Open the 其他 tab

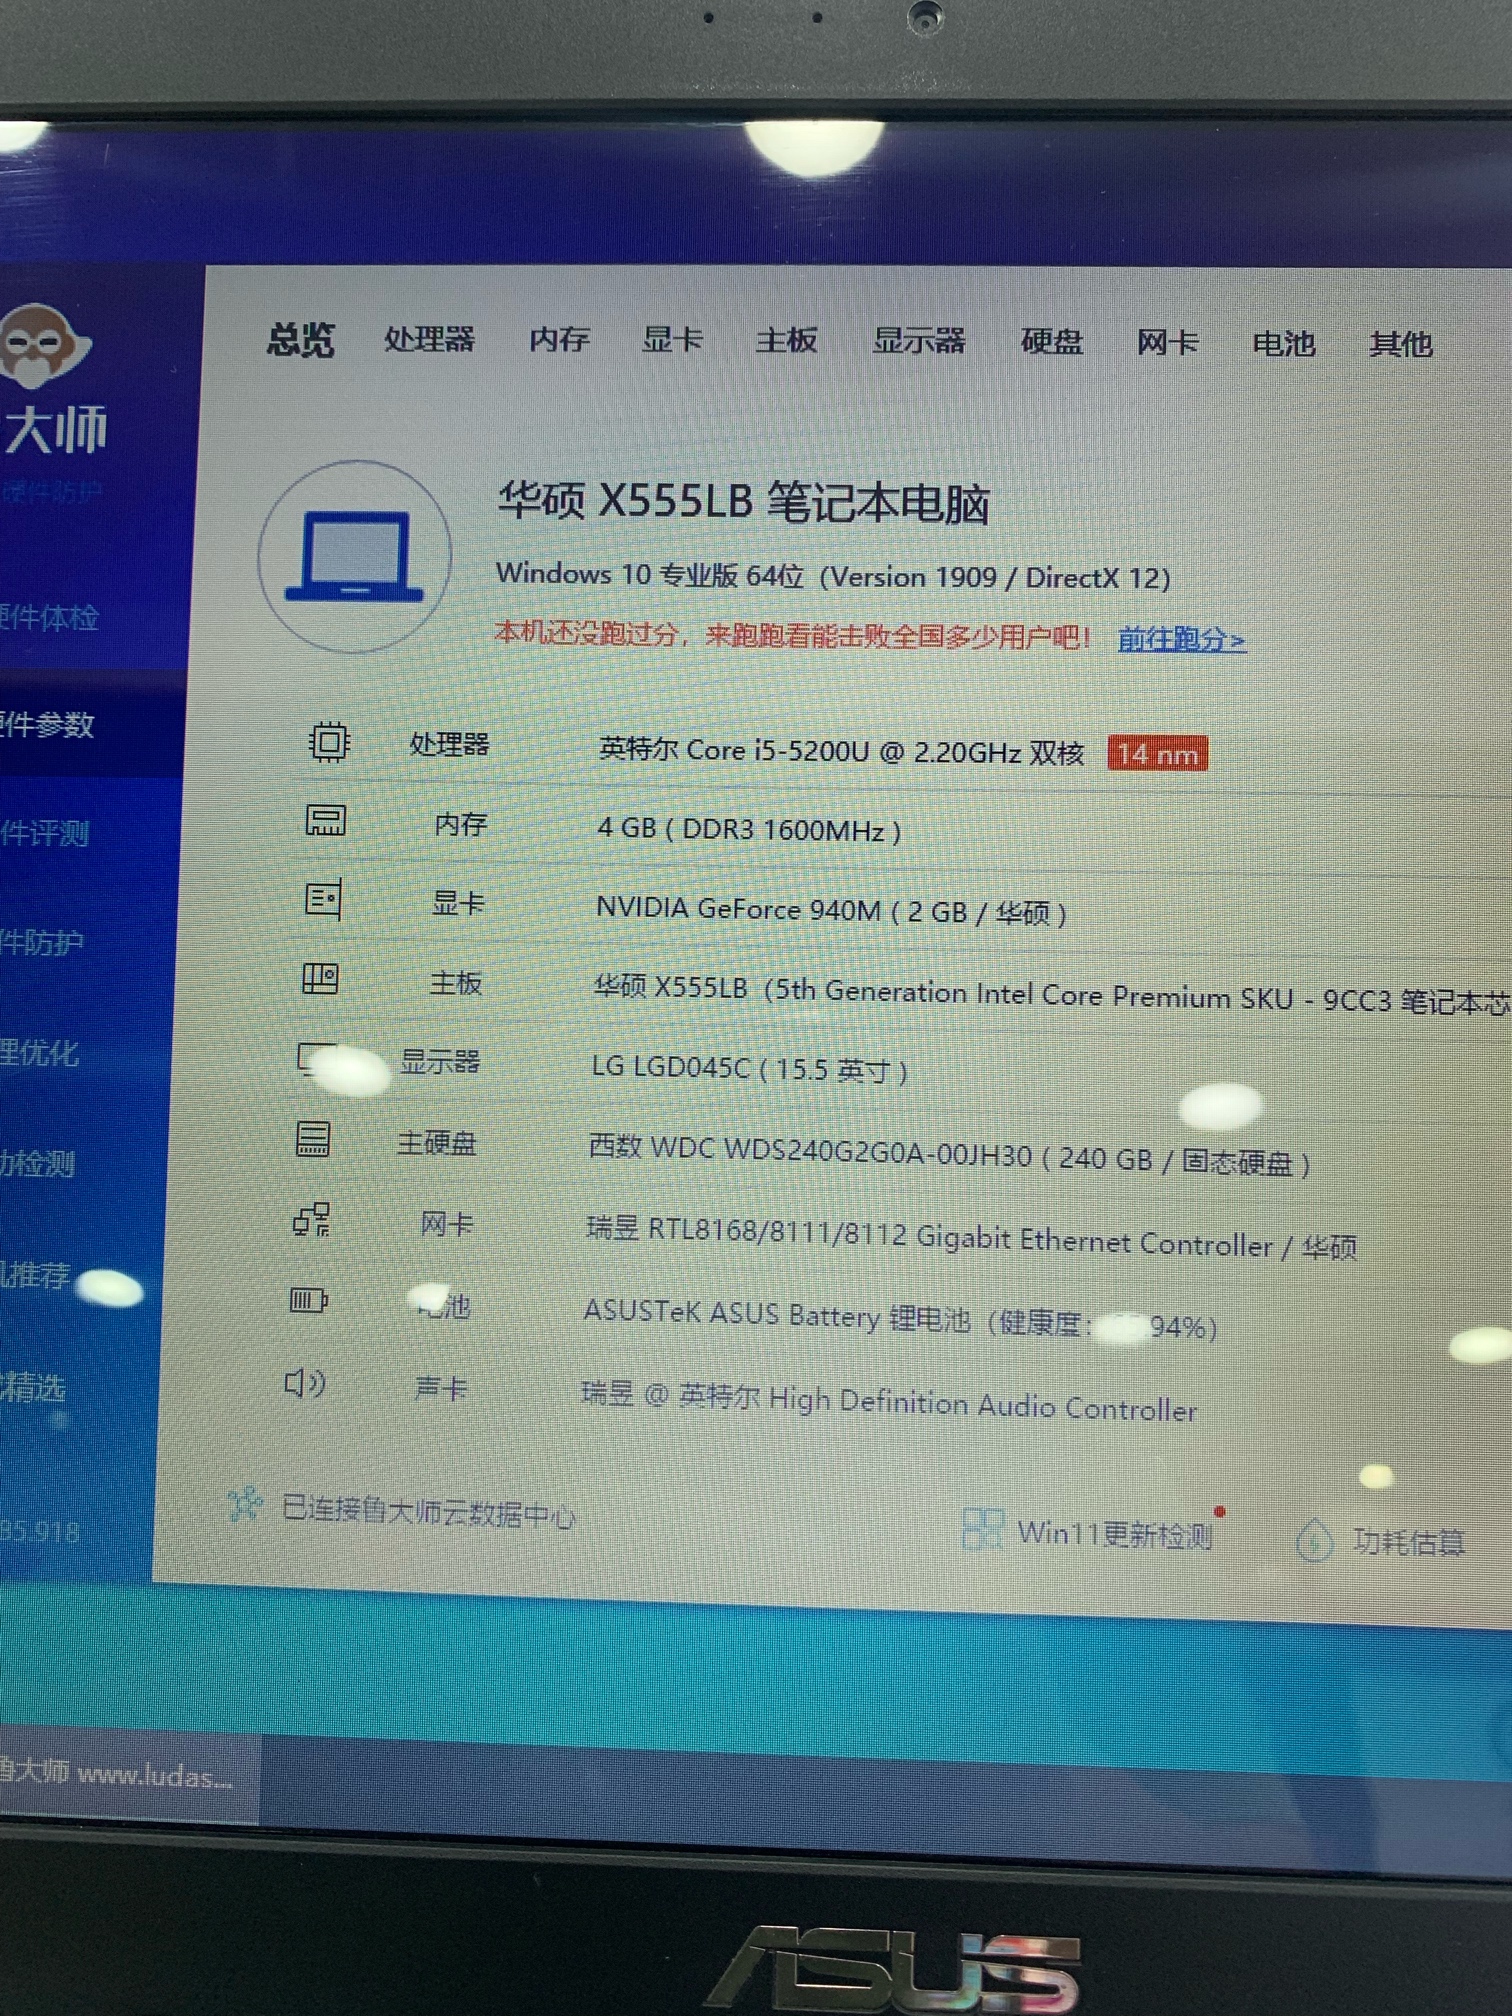[x=1401, y=345]
